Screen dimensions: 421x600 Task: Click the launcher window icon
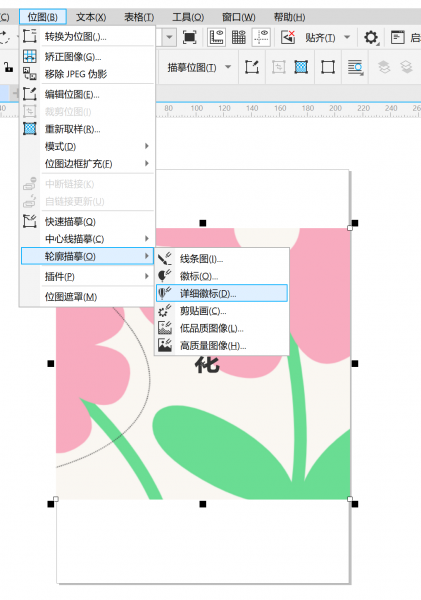(398, 37)
